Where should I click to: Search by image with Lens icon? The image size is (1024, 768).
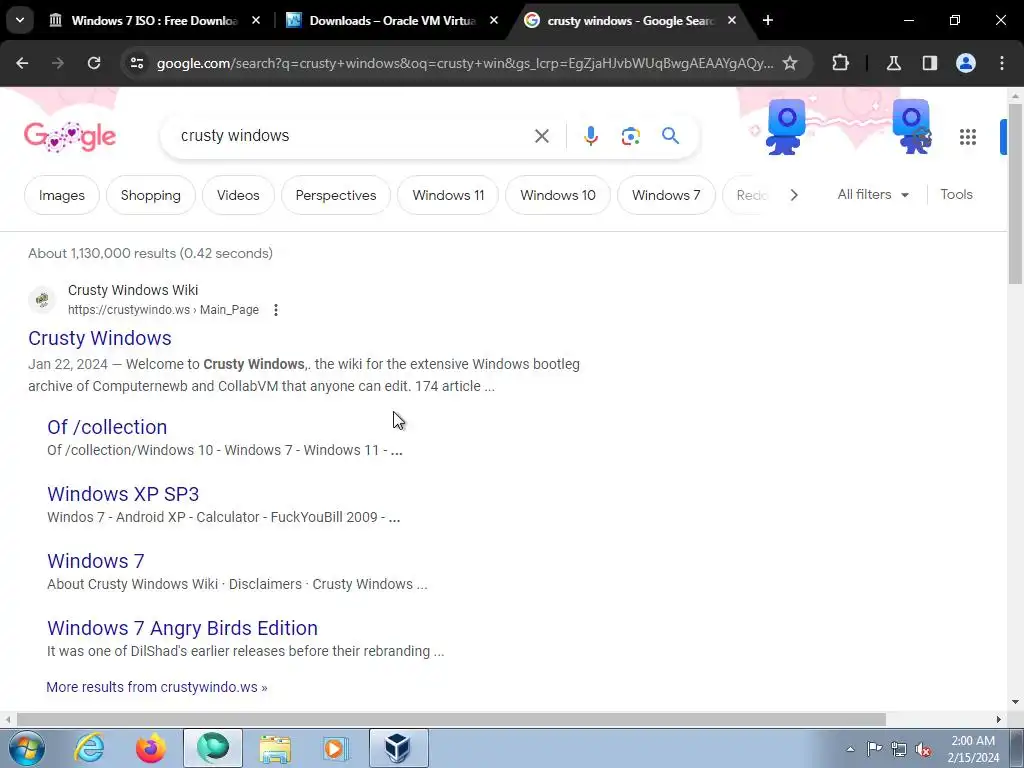point(630,136)
